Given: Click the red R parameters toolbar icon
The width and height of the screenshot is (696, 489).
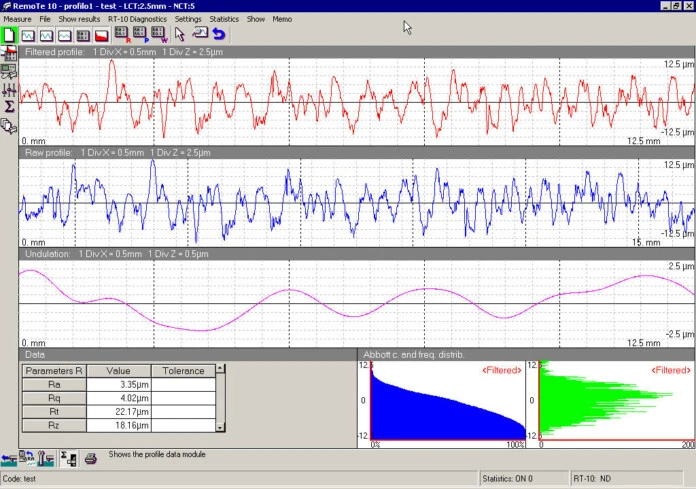Looking at the screenshot, I should (x=120, y=35).
